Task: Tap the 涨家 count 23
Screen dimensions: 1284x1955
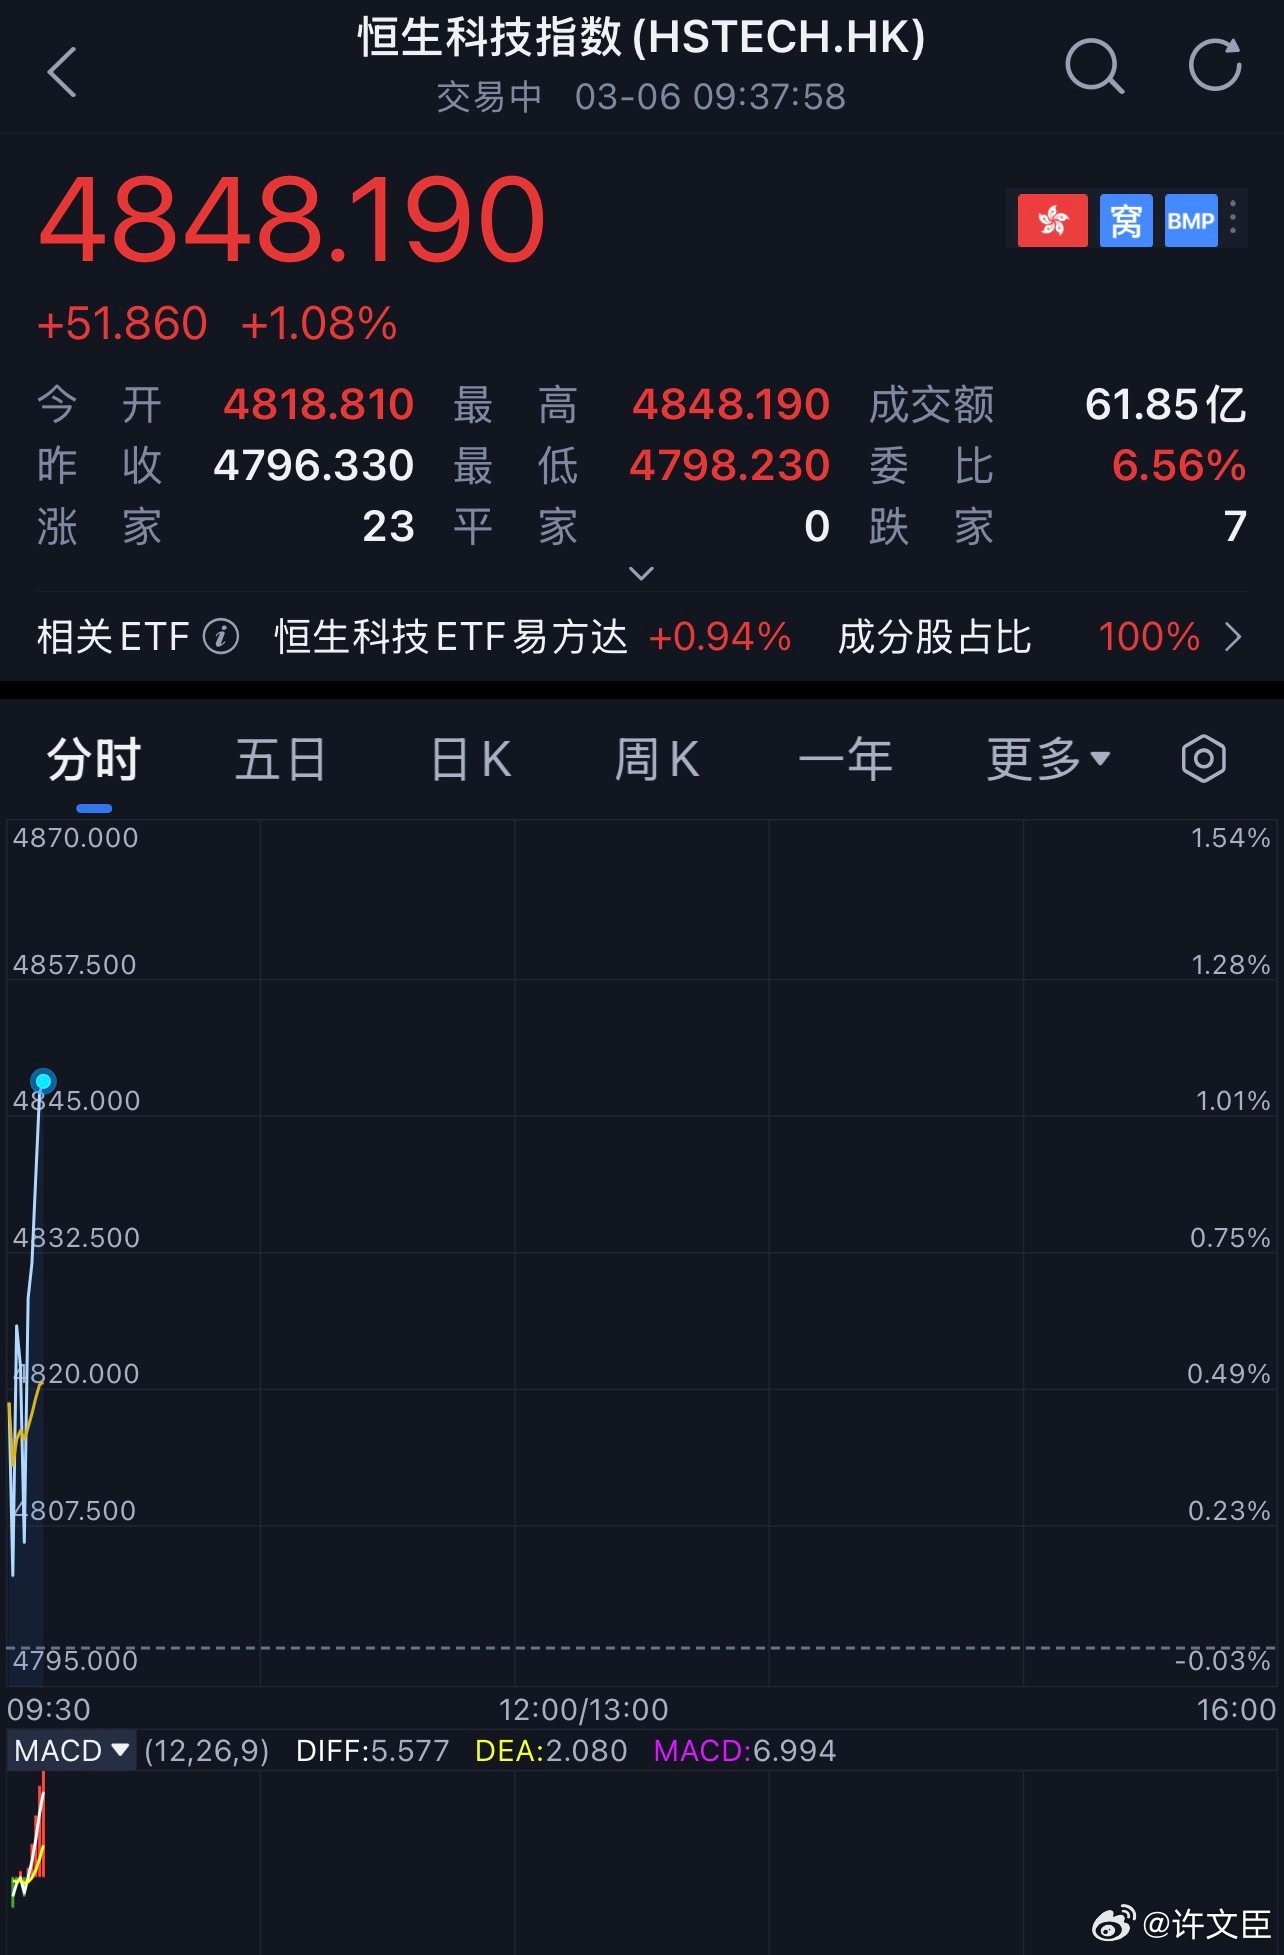Action: 388,526
